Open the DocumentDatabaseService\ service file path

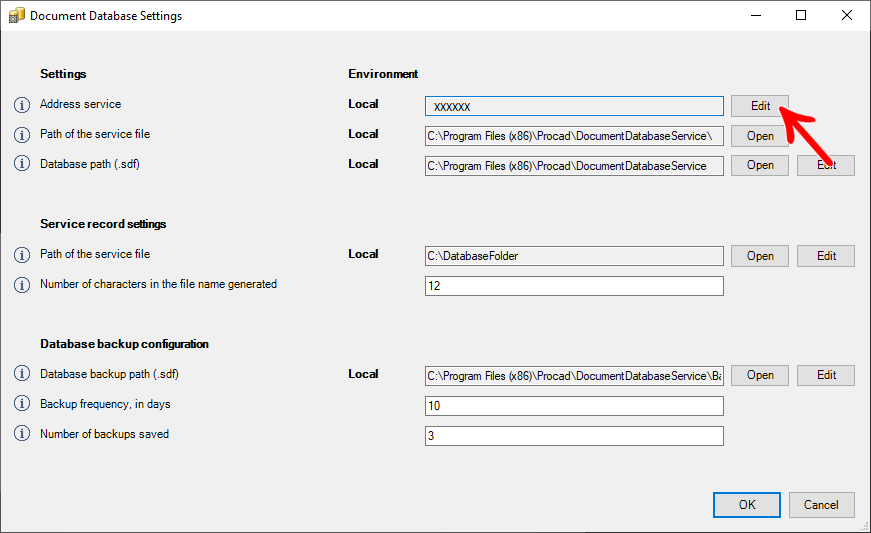click(x=759, y=135)
